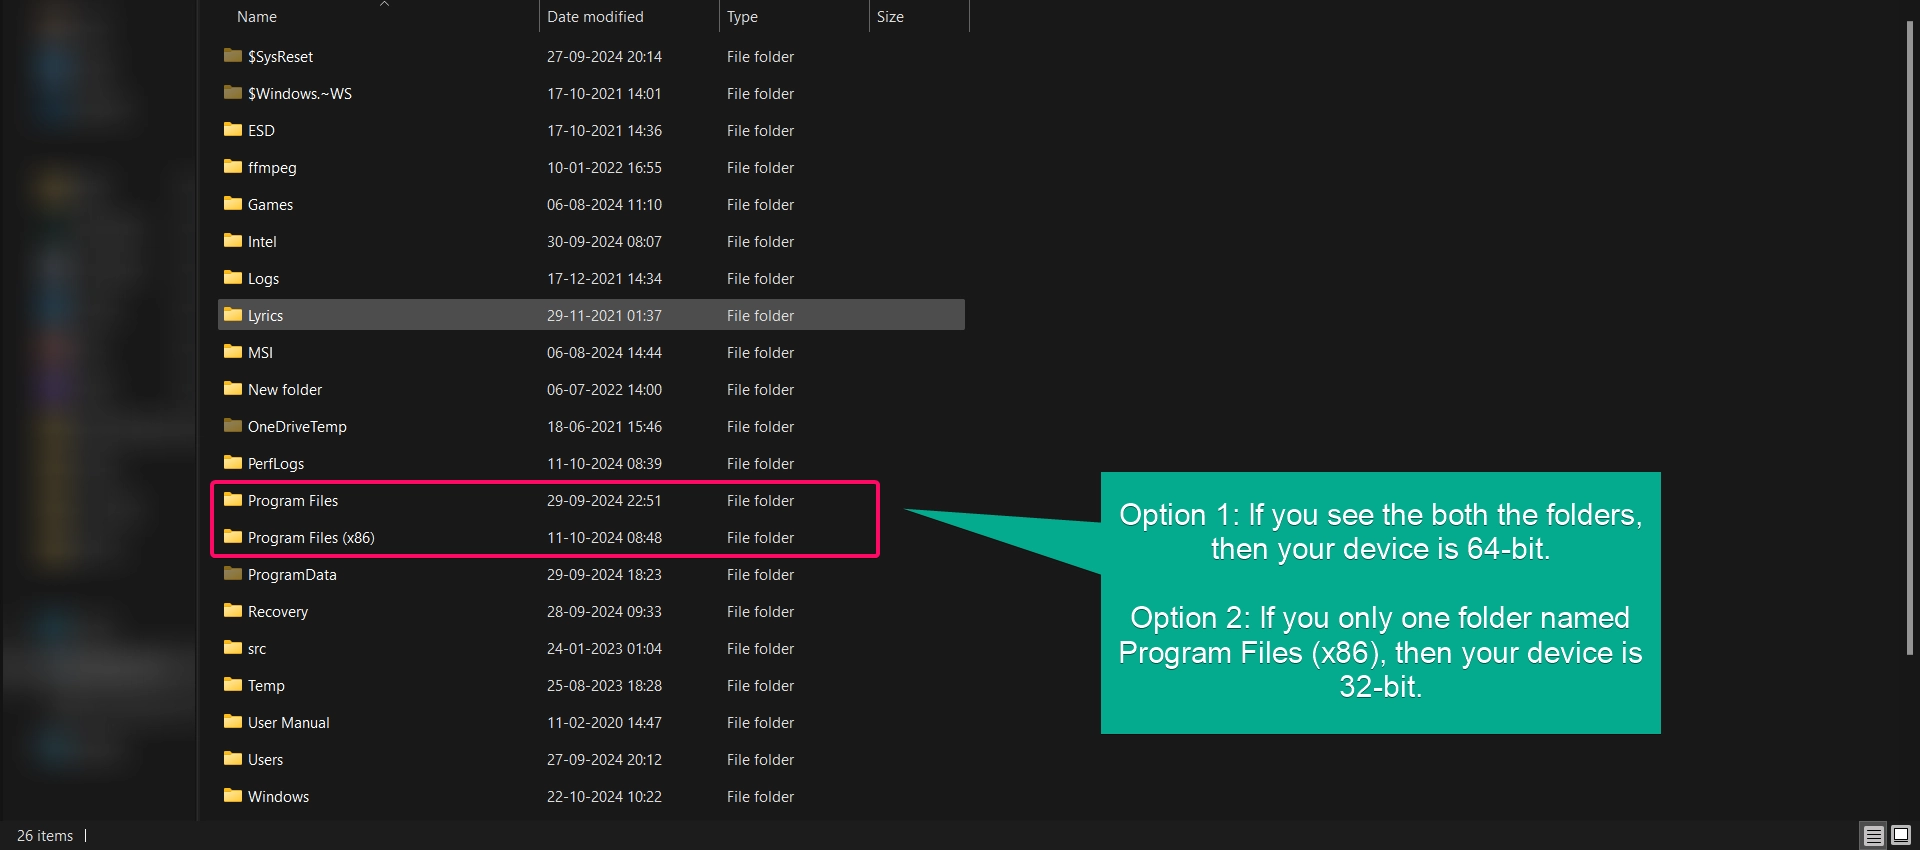Click the Games folder icon
The image size is (1920, 850).
click(233, 203)
